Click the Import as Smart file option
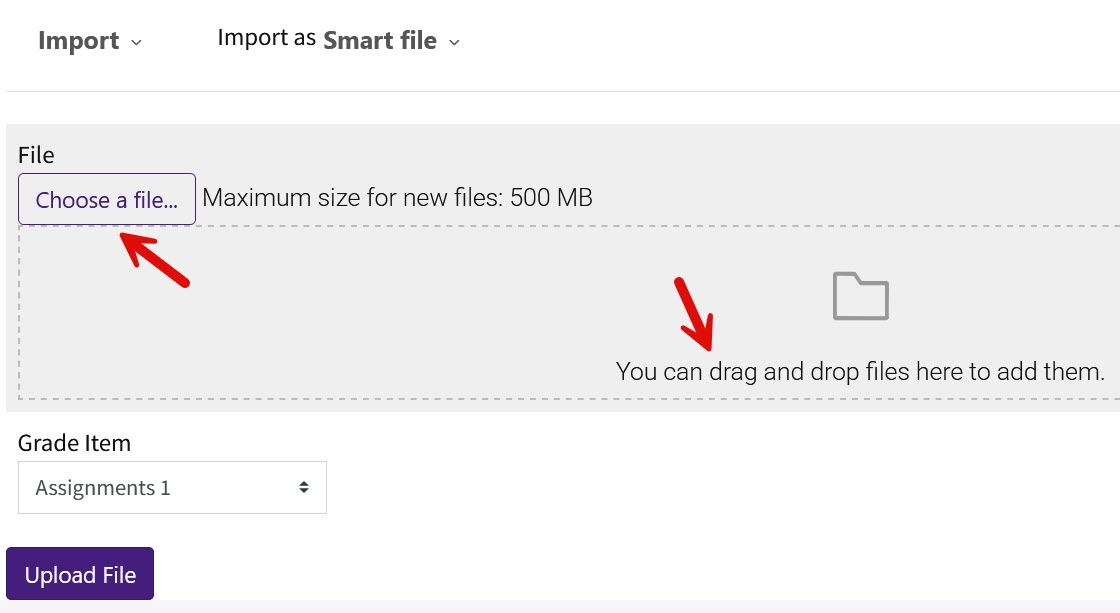This screenshot has width=1120, height=613. pyautogui.click(x=380, y=40)
